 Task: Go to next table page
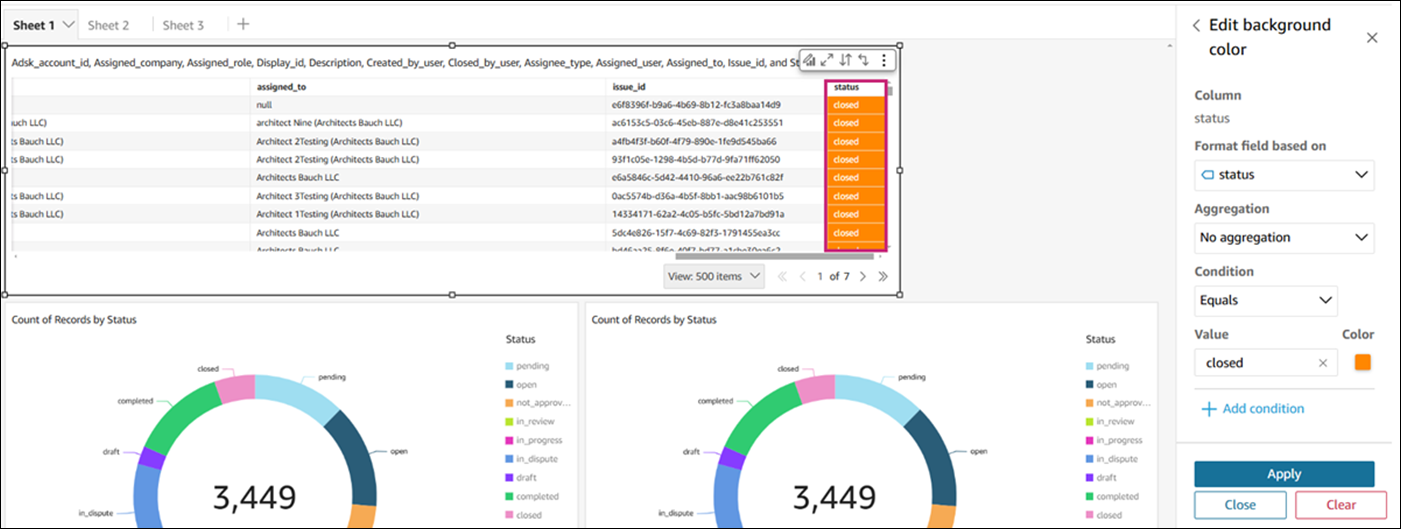[863, 276]
